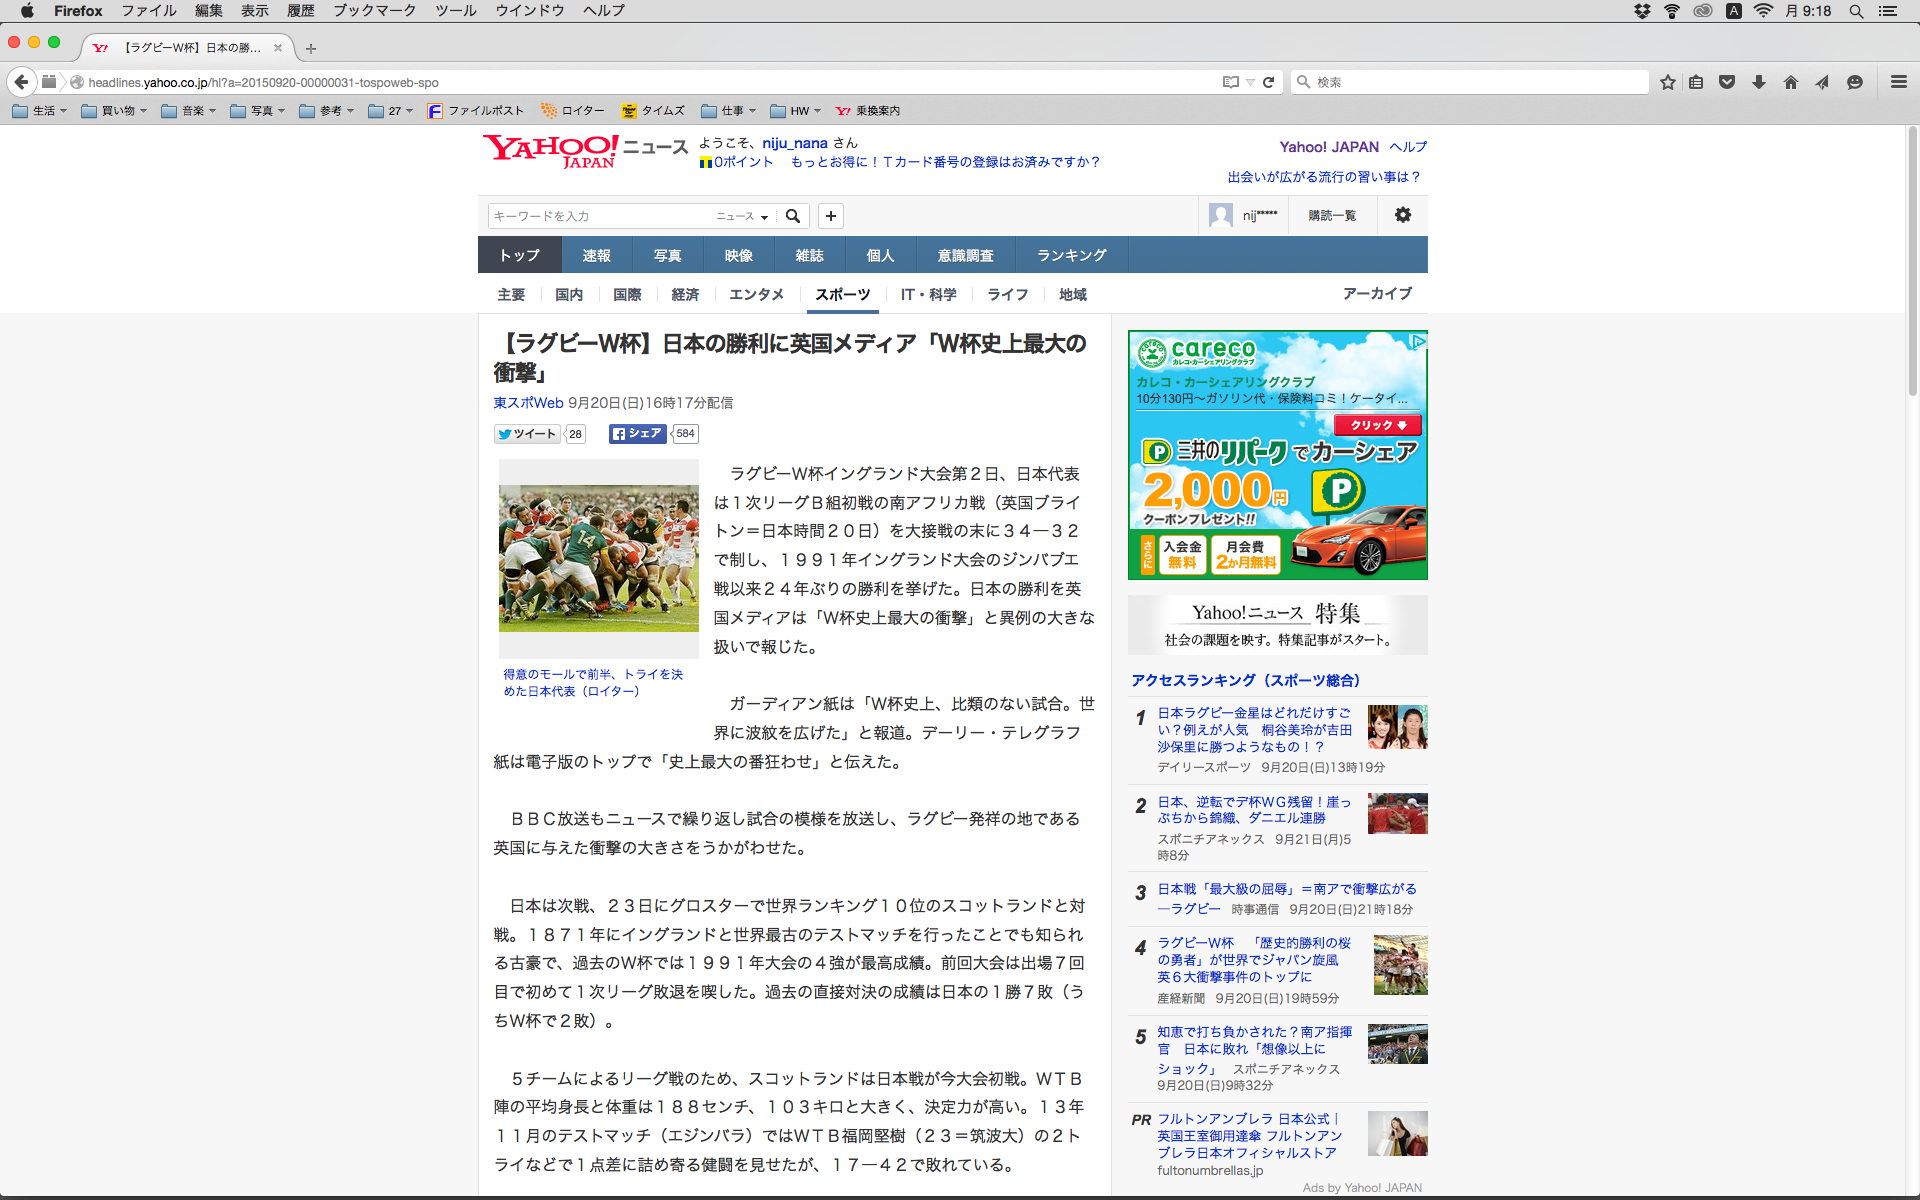Image resolution: width=1920 pixels, height=1200 pixels.
Task: Open the URL history dropdown arrow
Action: click(1250, 83)
